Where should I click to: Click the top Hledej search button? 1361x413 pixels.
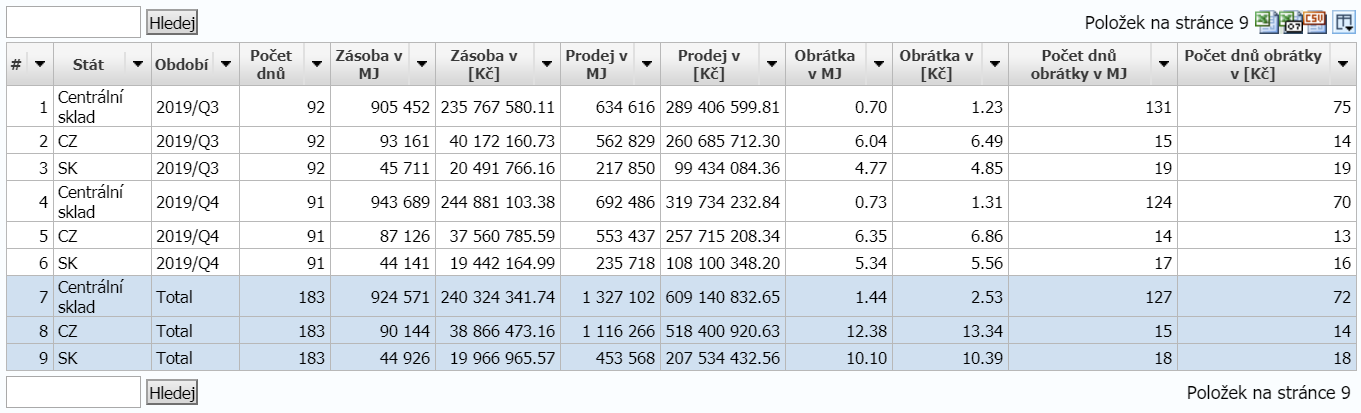173,21
